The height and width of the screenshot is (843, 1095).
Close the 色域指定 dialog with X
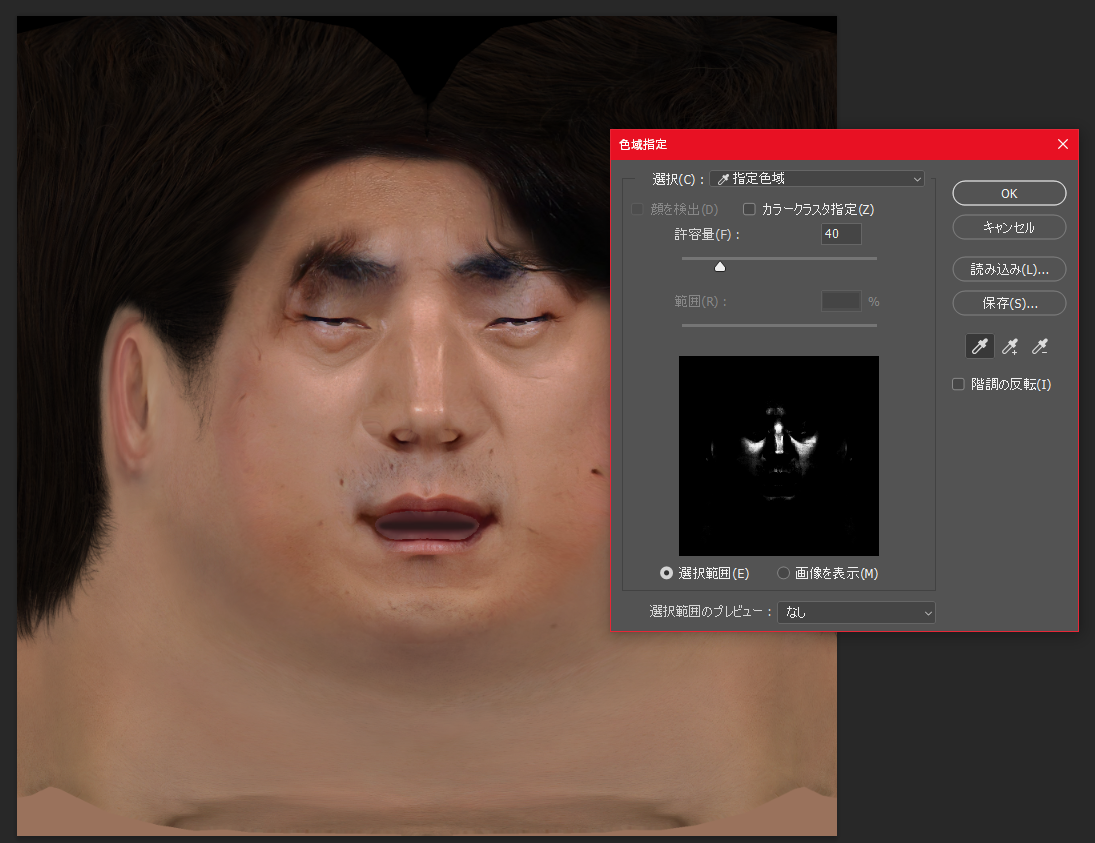pyautogui.click(x=1063, y=143)
